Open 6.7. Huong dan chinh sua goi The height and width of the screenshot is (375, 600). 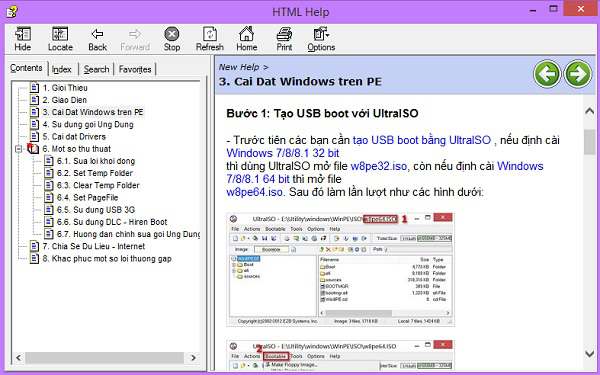pos(128,234)
